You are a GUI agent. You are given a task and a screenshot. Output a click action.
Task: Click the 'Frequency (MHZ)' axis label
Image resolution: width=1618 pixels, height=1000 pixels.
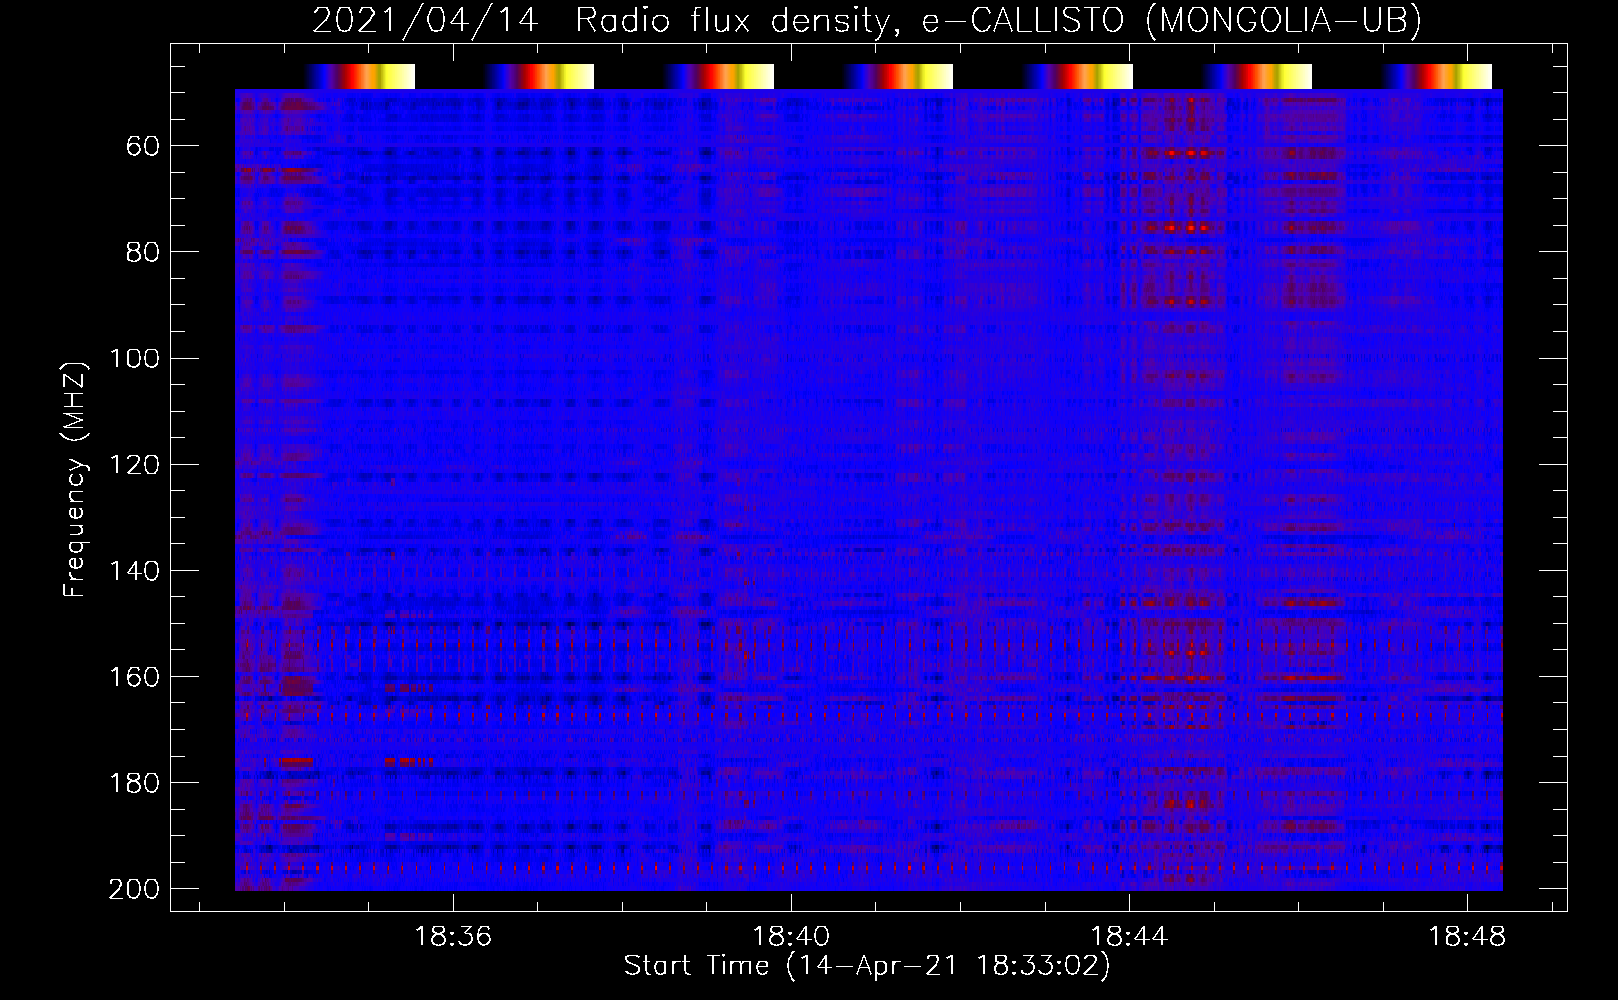click(75, 479)
